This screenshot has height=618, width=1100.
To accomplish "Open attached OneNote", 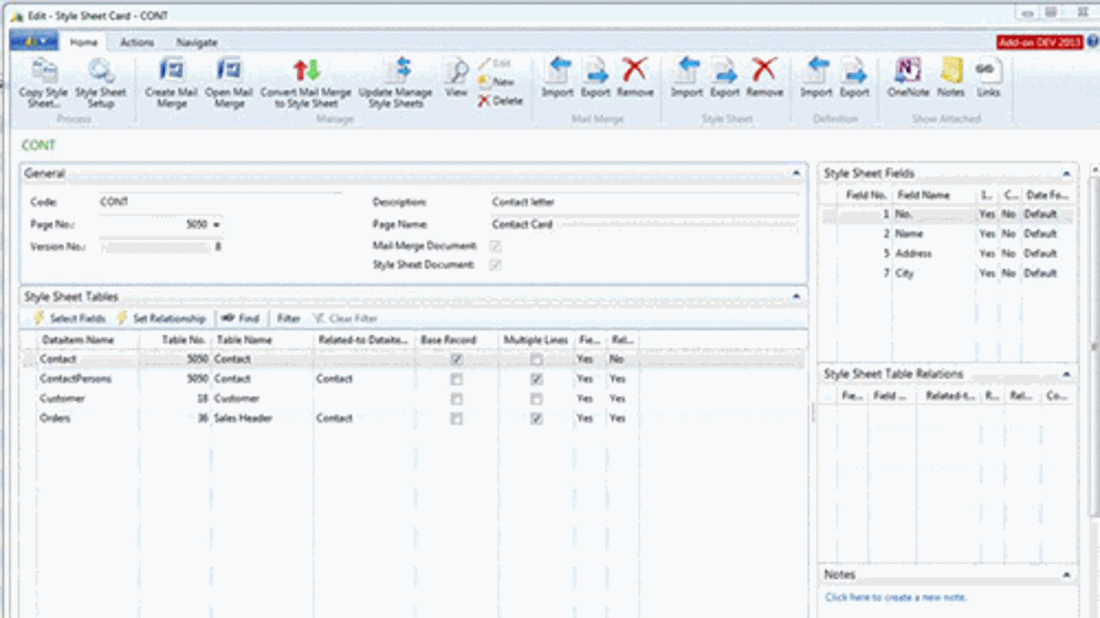I will pyautogui.click(x=908, y=77).
